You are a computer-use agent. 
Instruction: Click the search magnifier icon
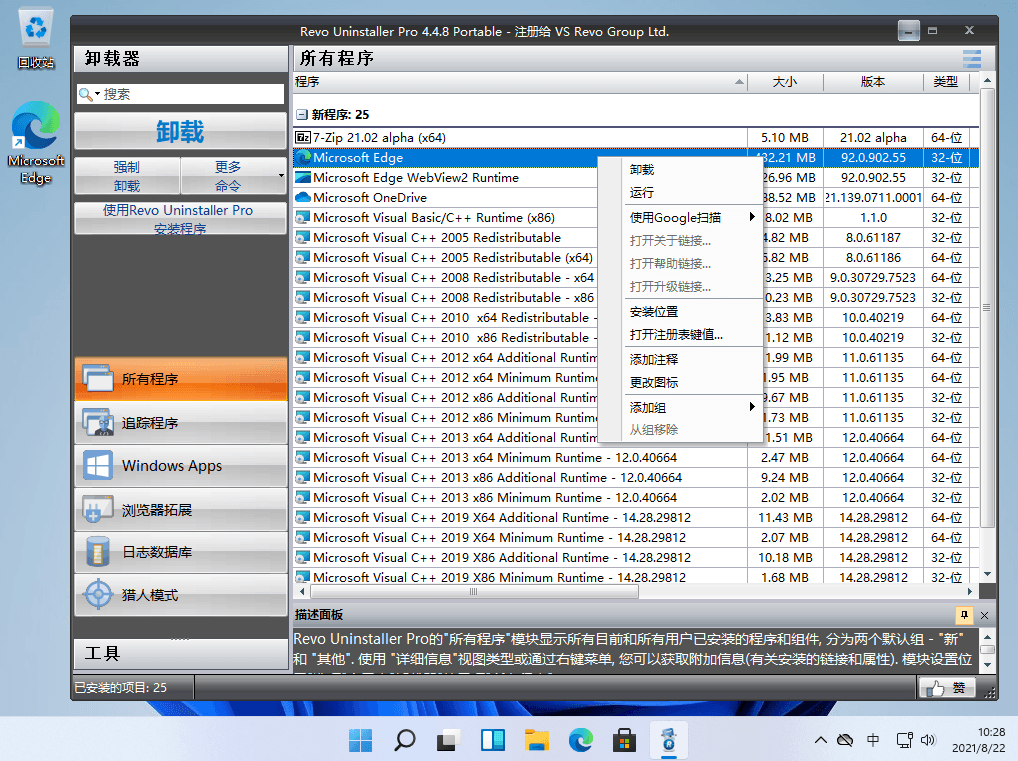(x=85, y=95)
